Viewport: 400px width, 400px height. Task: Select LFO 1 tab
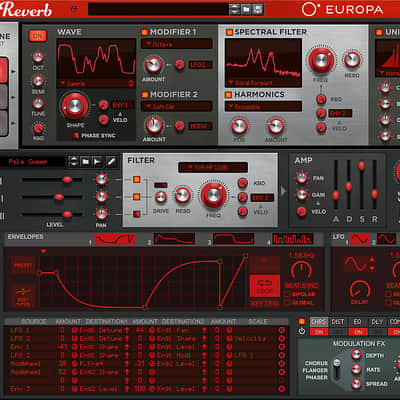(359, 239)
